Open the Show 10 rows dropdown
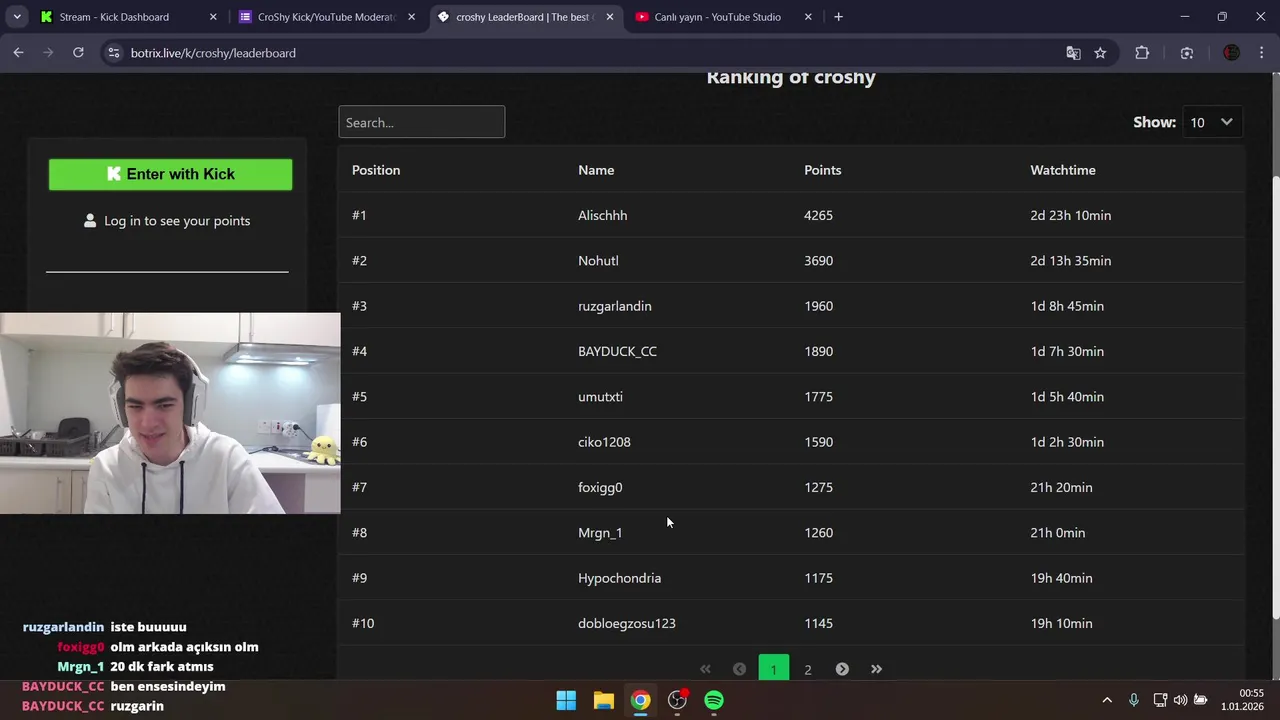The height and width of the screenshot is (720, 1280). (x=1212, y=122)
